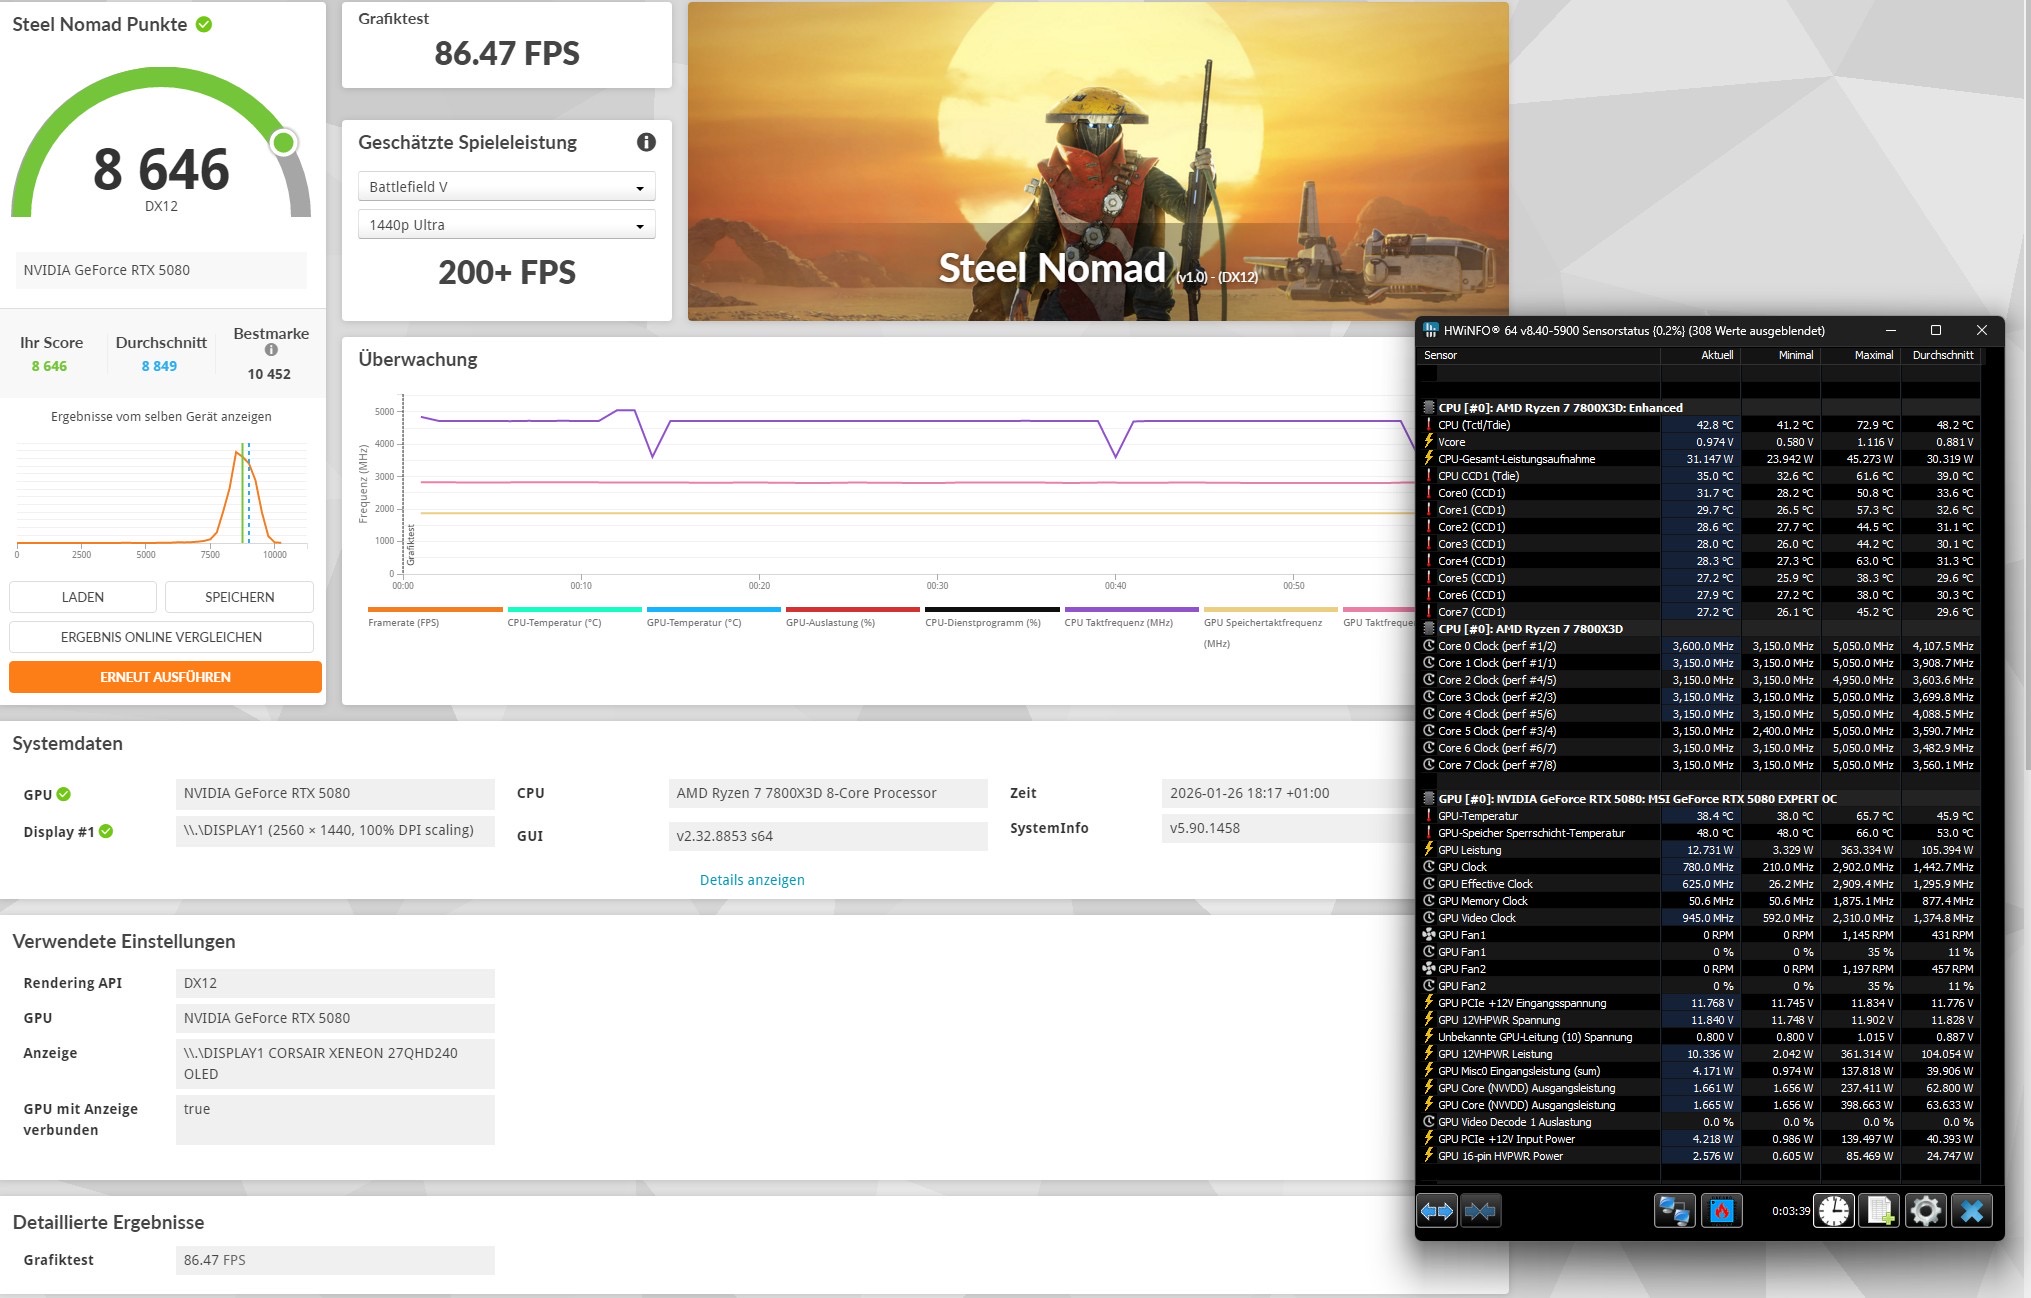The width and height of the screenshot is (2031, 1298).
Task: Toggle GPU-Temperatur (°C) legend series
Action: click(x=694, y=622)
